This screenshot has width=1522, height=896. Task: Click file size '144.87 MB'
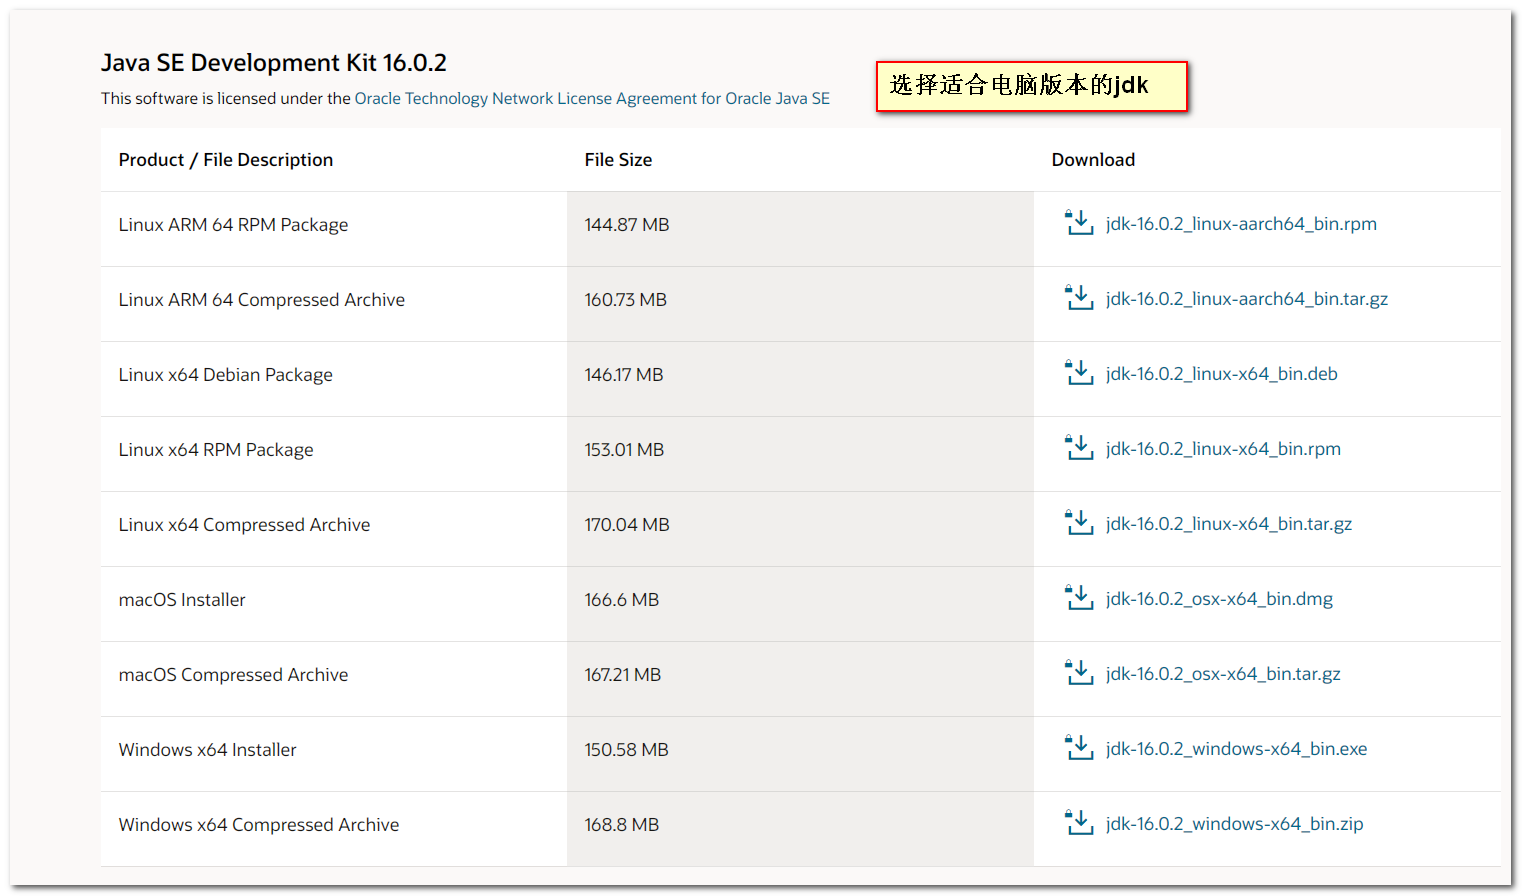coord(627,225)
